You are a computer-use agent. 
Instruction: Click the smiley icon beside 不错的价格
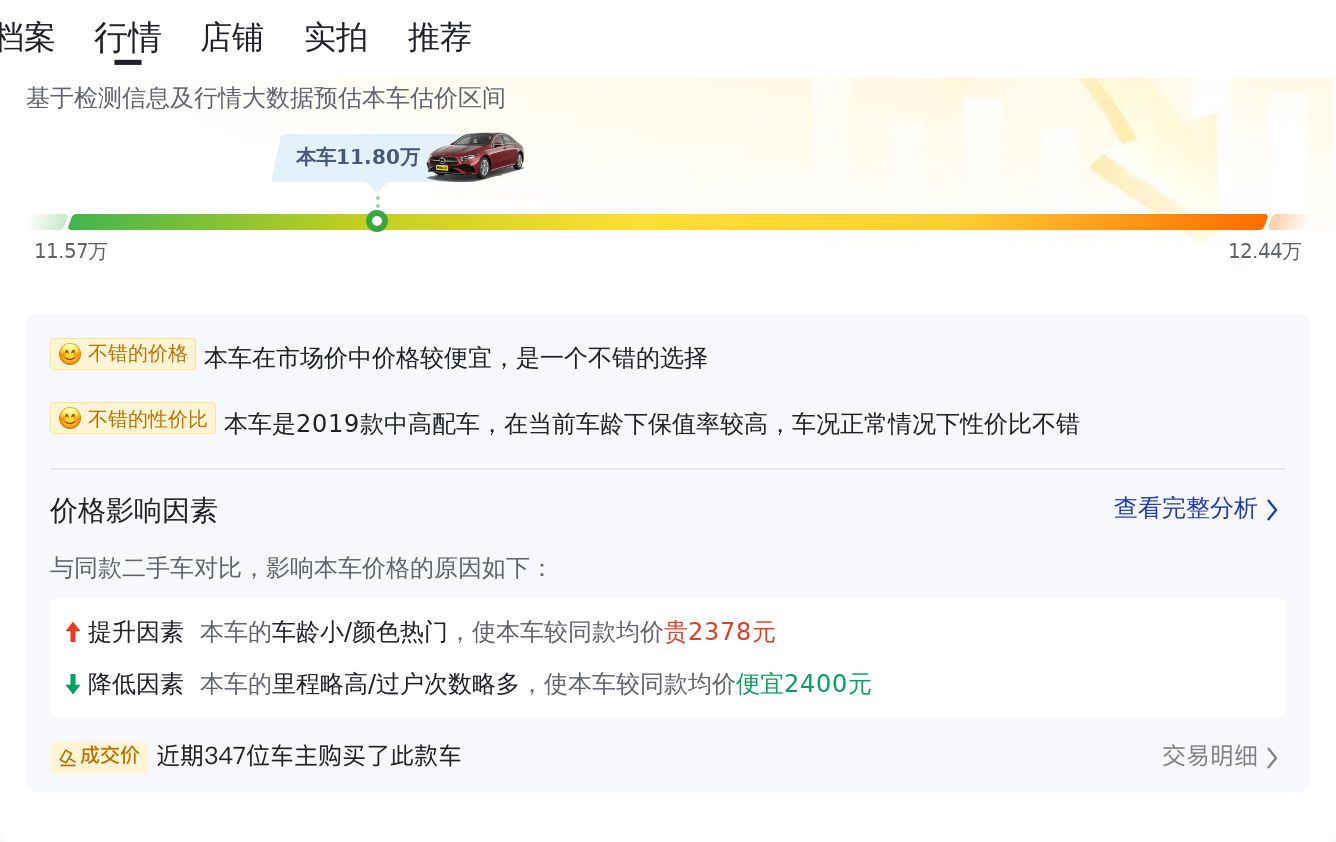[x=69, y=355]
